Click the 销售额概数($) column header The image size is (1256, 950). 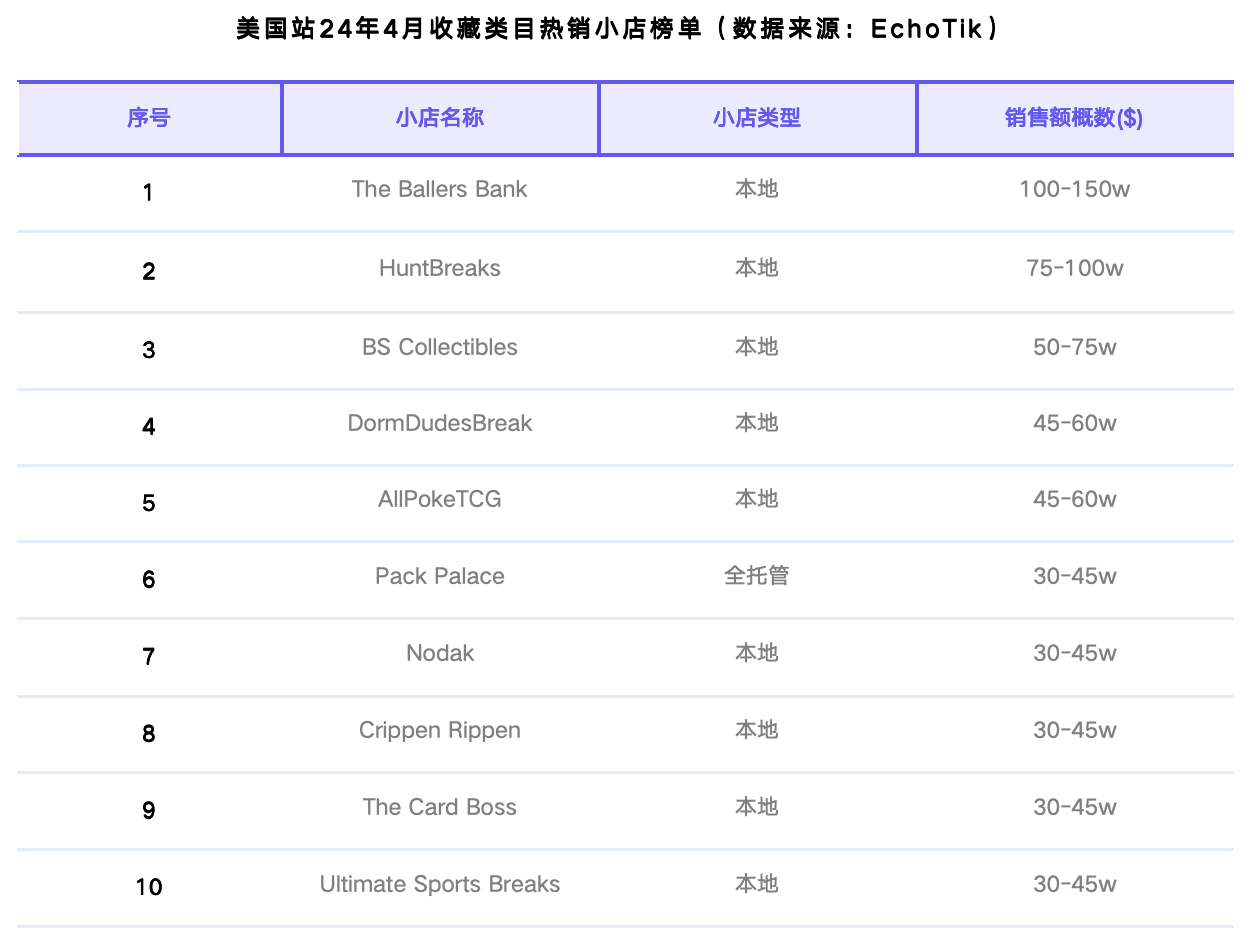pyautogui.click(x=1074, y=118)
